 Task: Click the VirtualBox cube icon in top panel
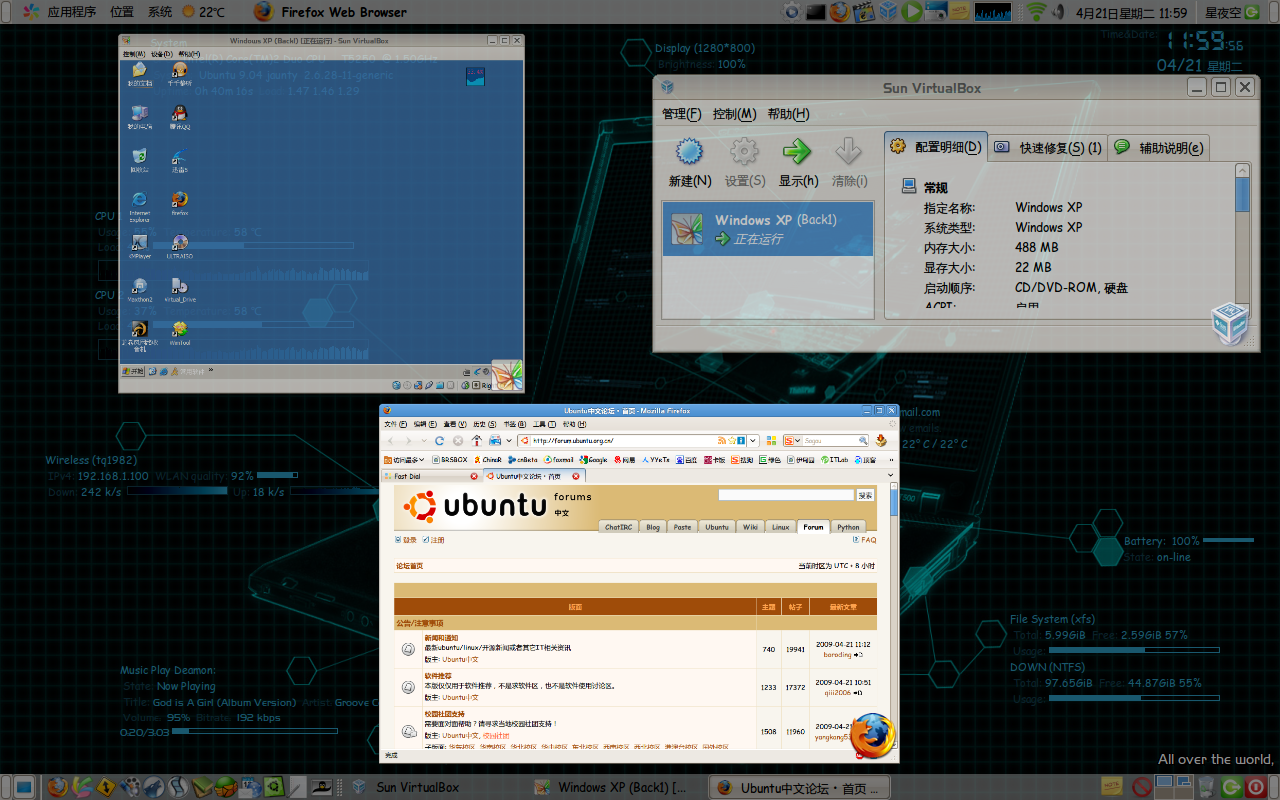pos(889,12)
